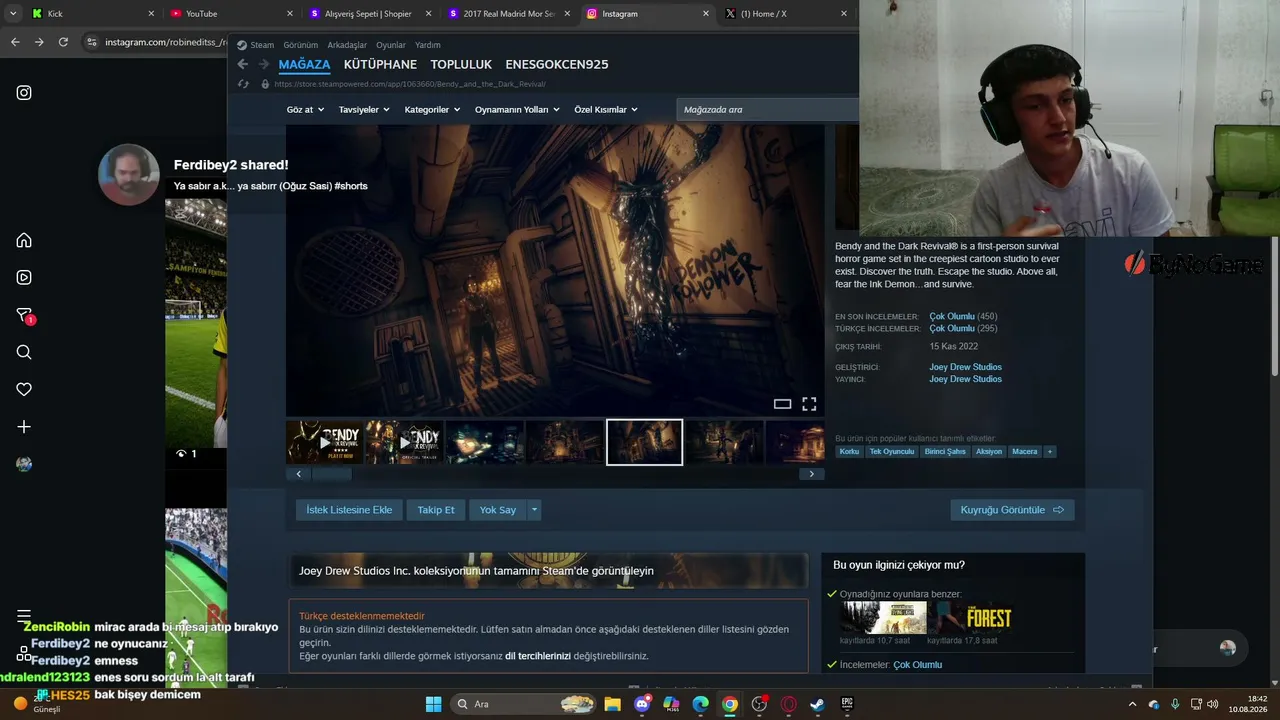Open Steam from the Windows taskbar
The width and height of the screenshot is (1280, 720).
click(818, 704)
